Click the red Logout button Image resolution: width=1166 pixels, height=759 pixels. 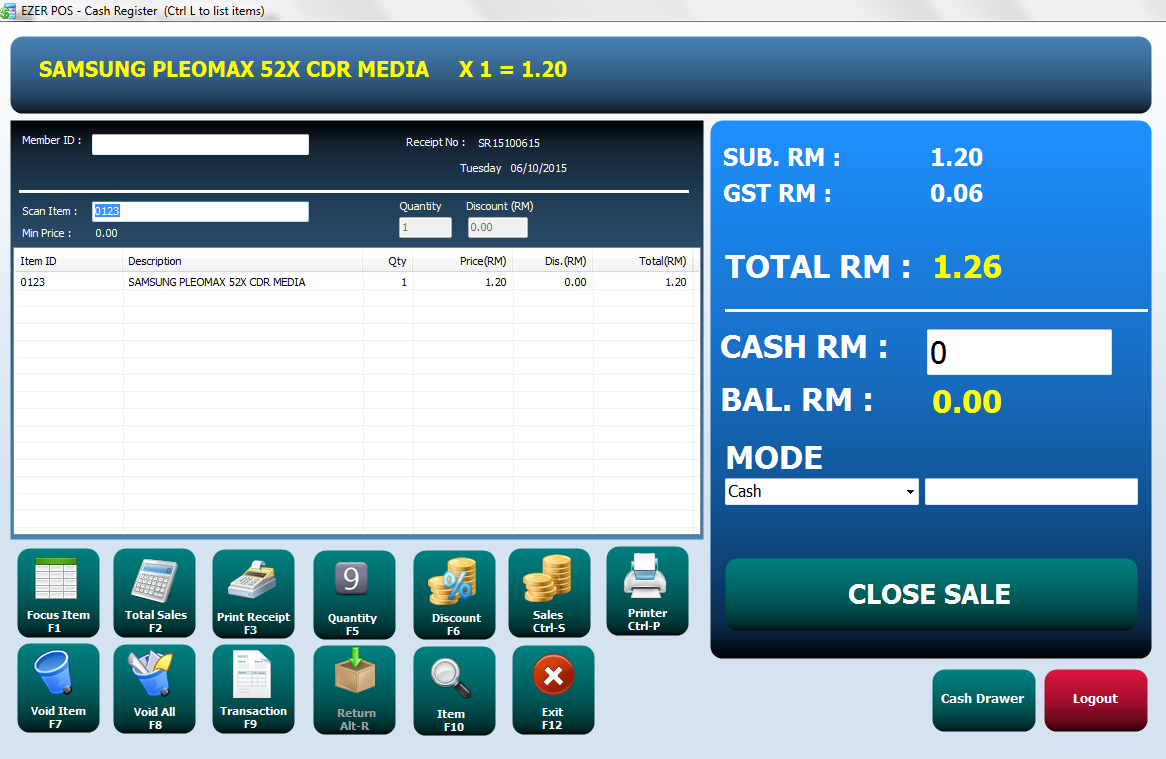pos(1095,700)
